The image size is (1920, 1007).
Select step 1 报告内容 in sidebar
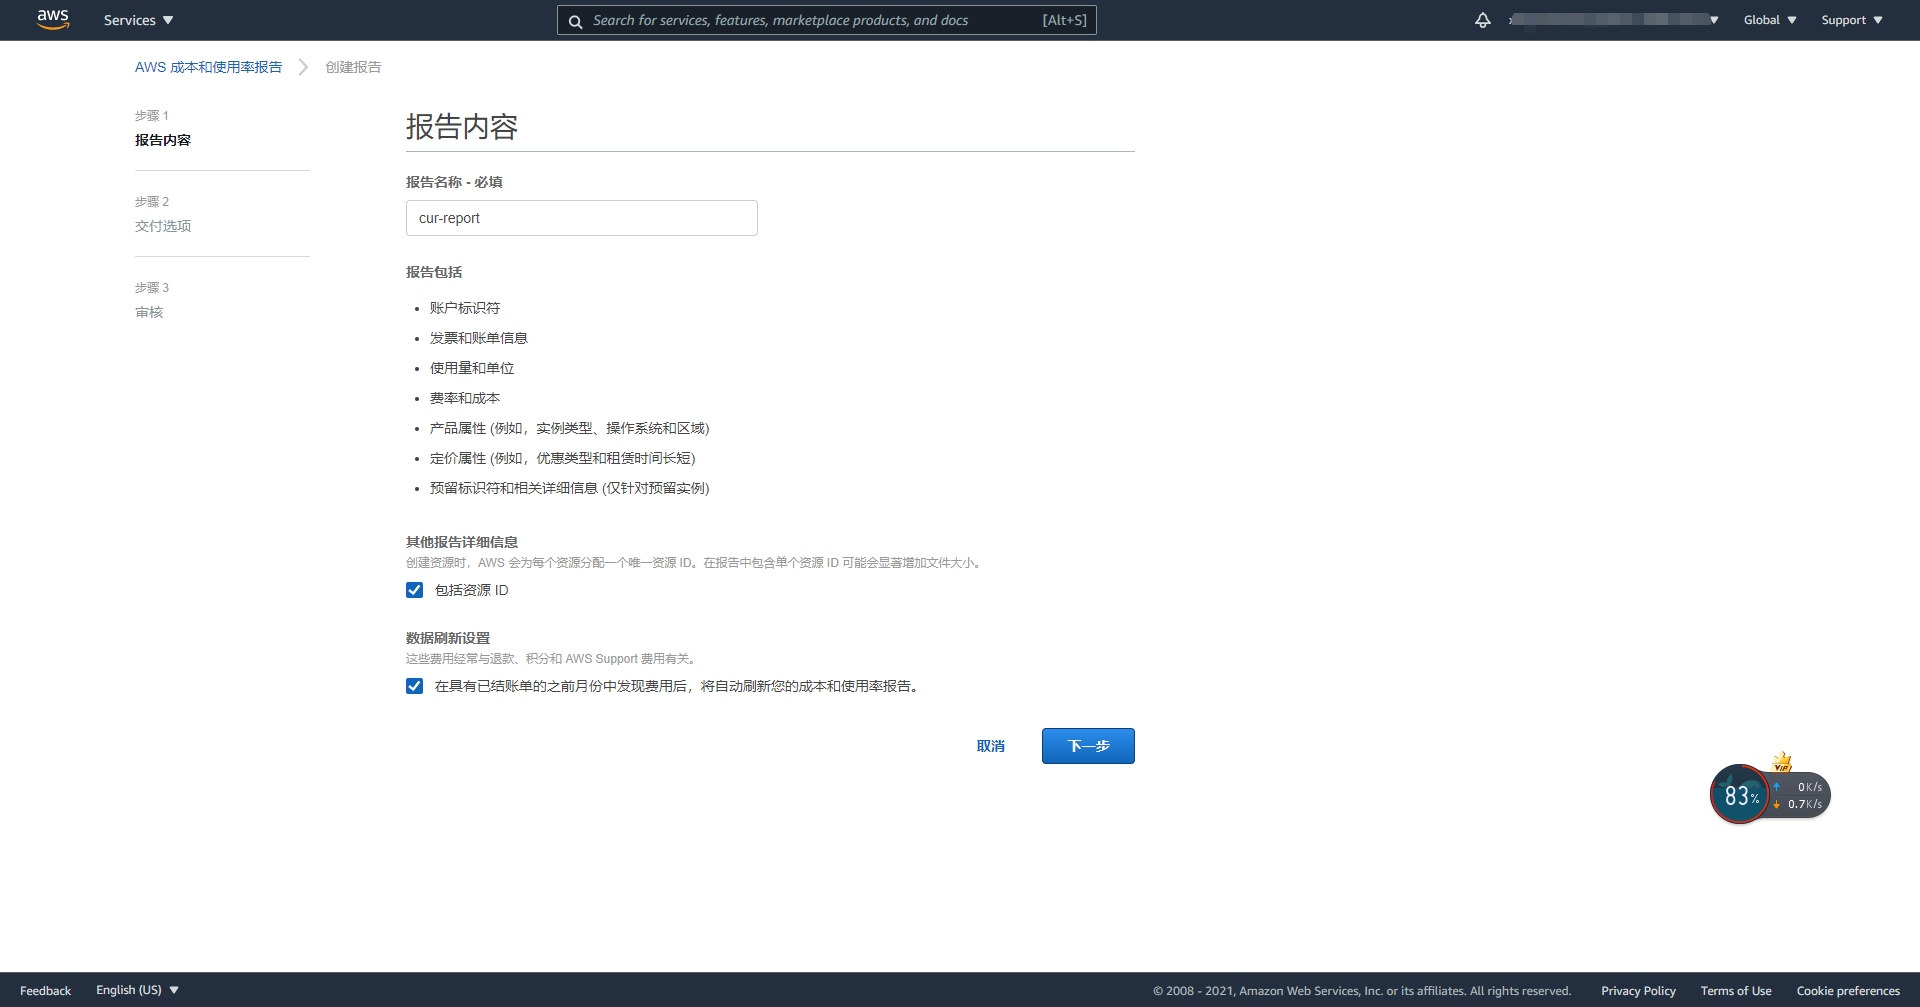coord(163,140)
